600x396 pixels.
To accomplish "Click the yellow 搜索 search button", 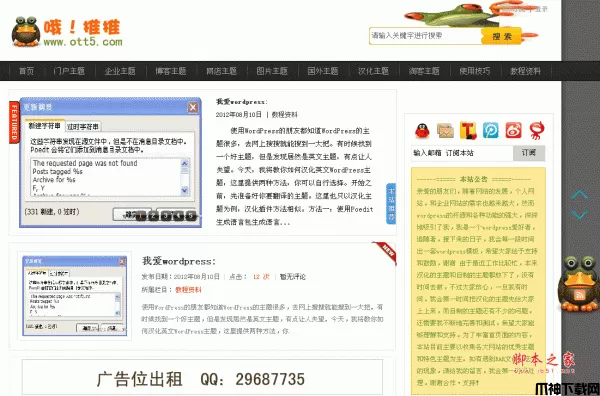I will [x=502, y=36].
